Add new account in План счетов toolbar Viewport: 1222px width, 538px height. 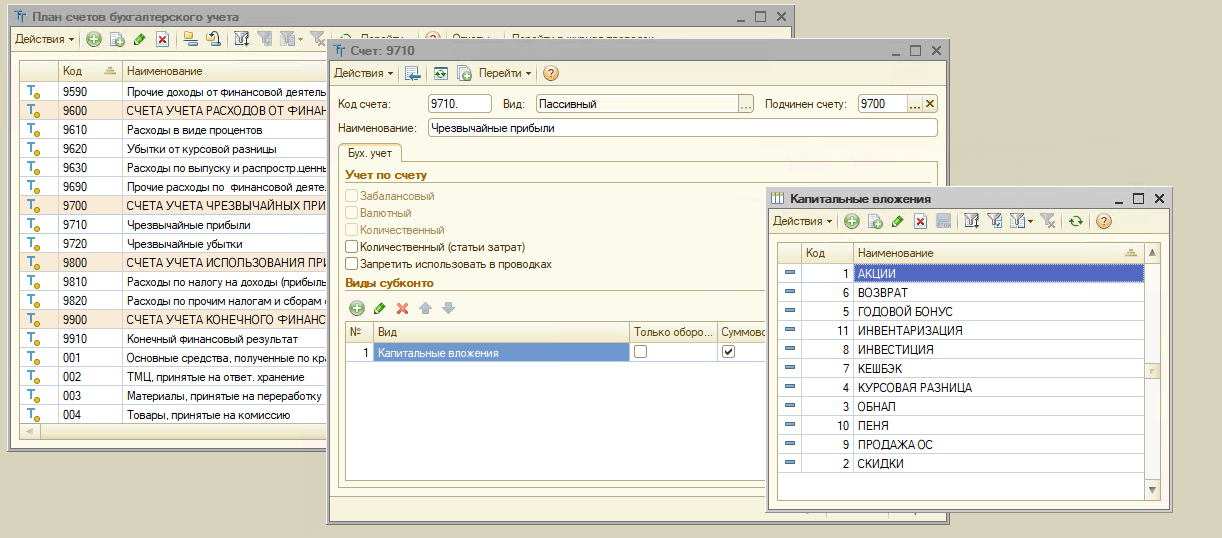click(x=94, y=39)
